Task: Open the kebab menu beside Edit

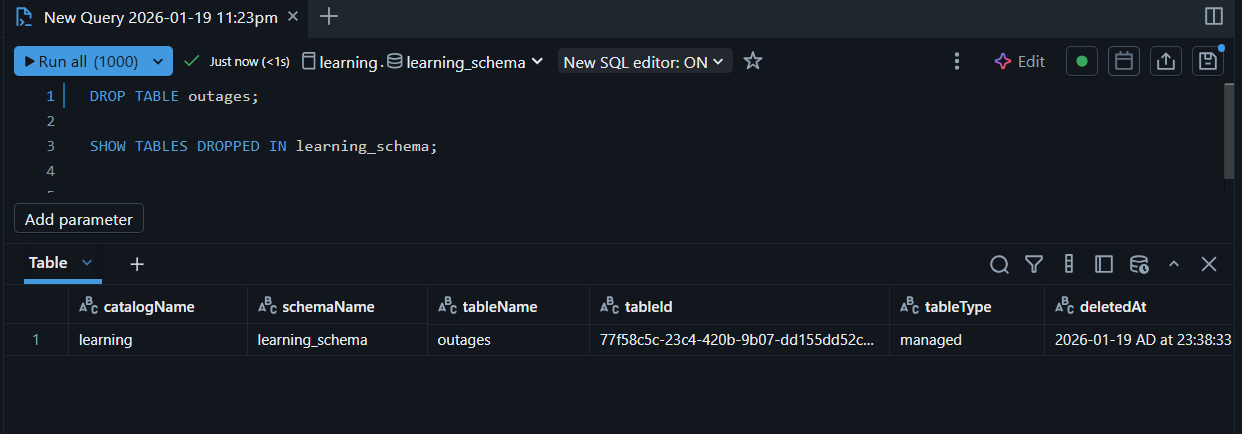Action: point(957,61)
